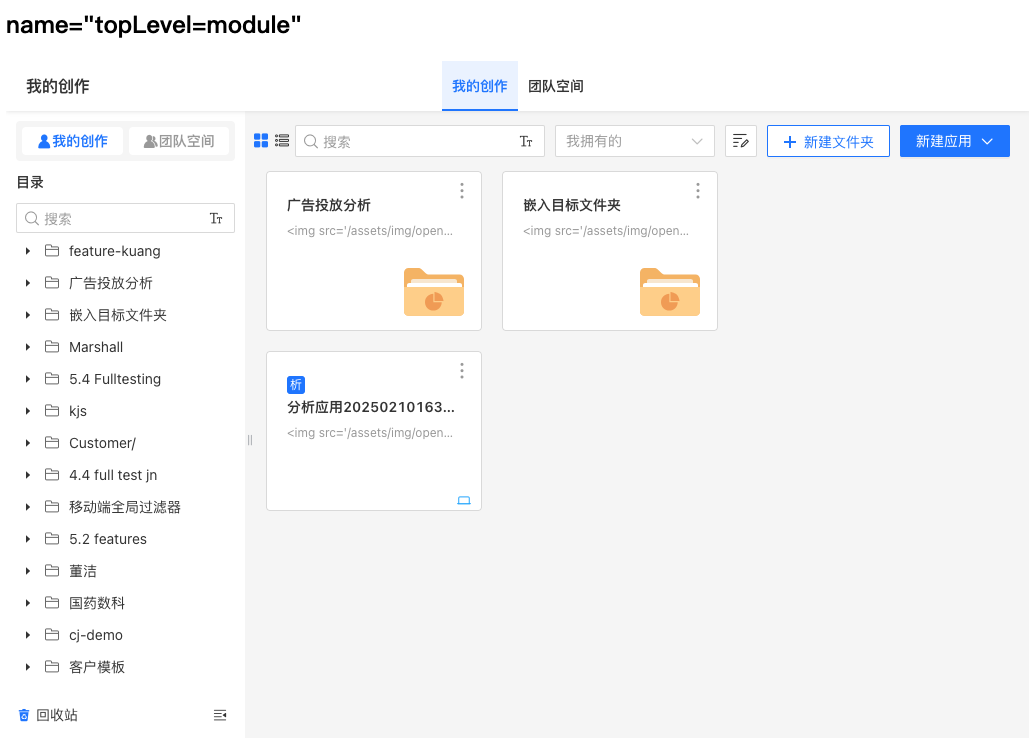Switch to list view icon
1029x738 pixels.
coord(282,141)
